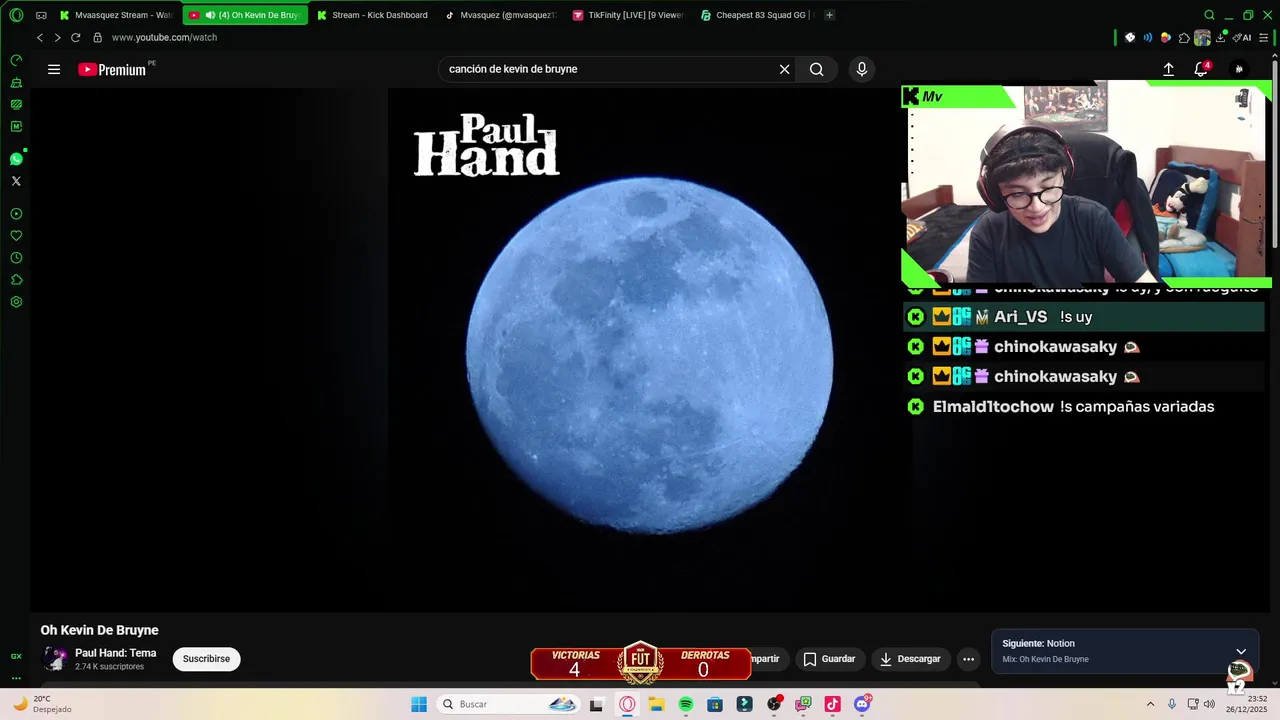1280x720 pixels.
Task: Clear the YouTube search text
Action: [x=784, y=69]
